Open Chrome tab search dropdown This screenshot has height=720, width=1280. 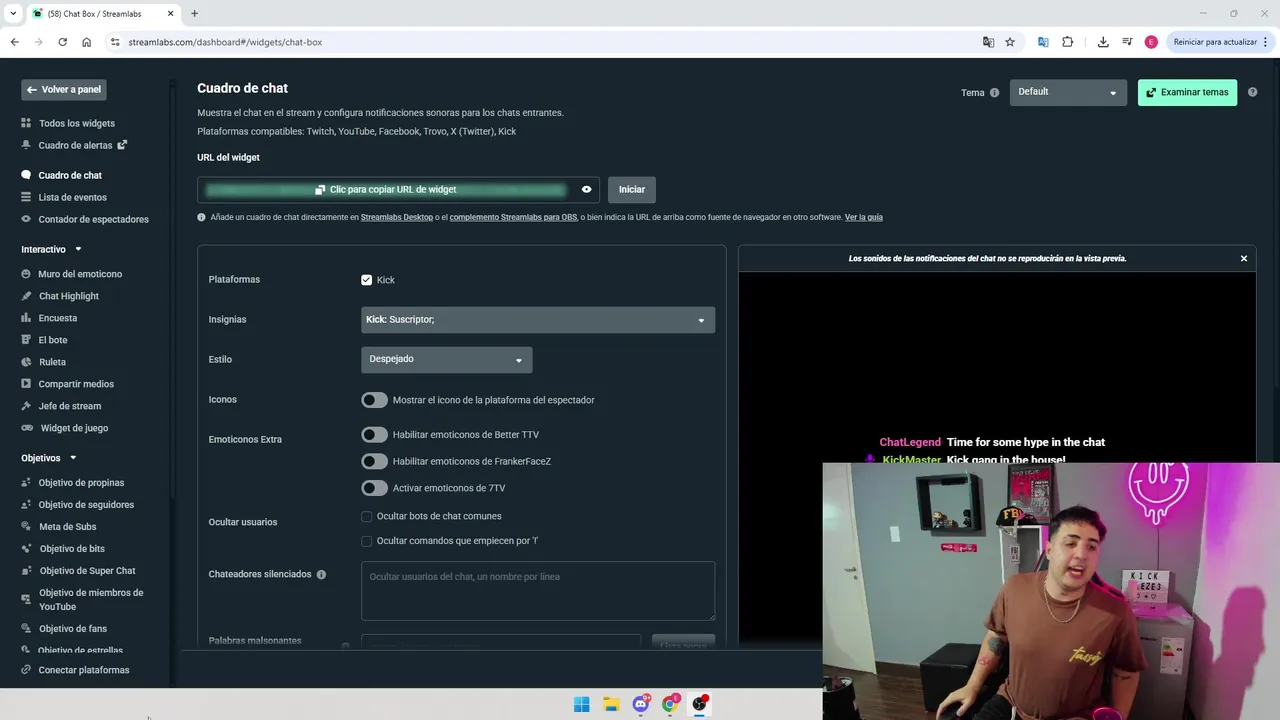[13, 14]
